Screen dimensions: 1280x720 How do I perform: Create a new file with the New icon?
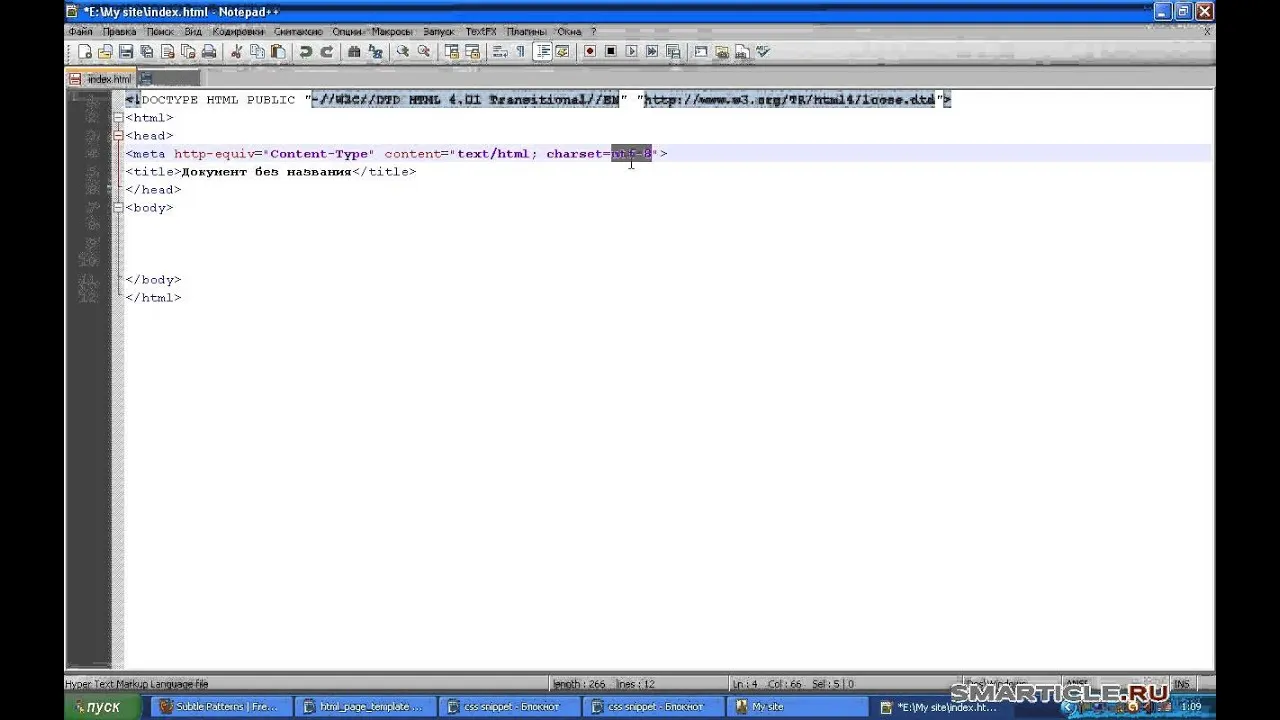pos(85,52)
